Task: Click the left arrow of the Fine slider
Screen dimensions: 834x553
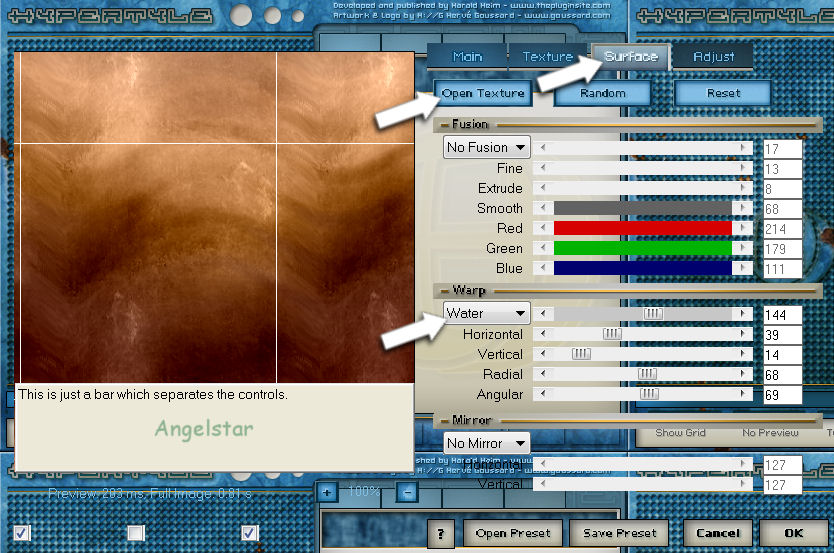Action: pyautogui.click(x=543, y=168)
